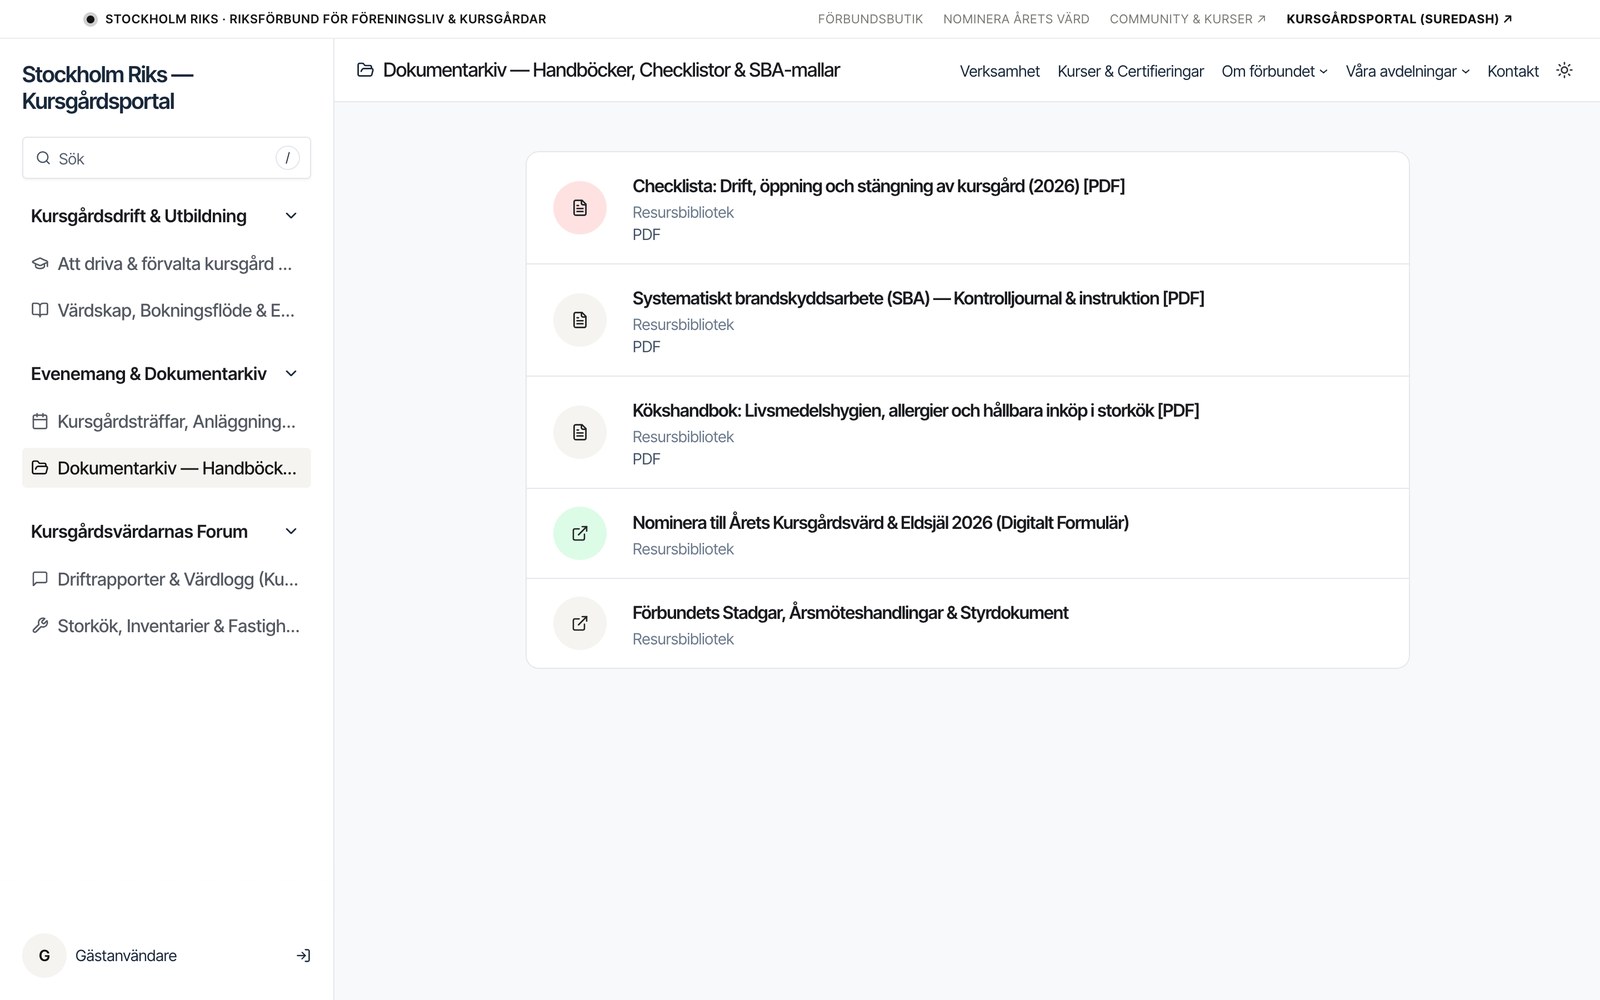Image resolution: width=1600 pixels, height=1000 pixels.
Task: Open the Om förbundet dropdown
Action: pyautogui.click(x=1274, y=71)
